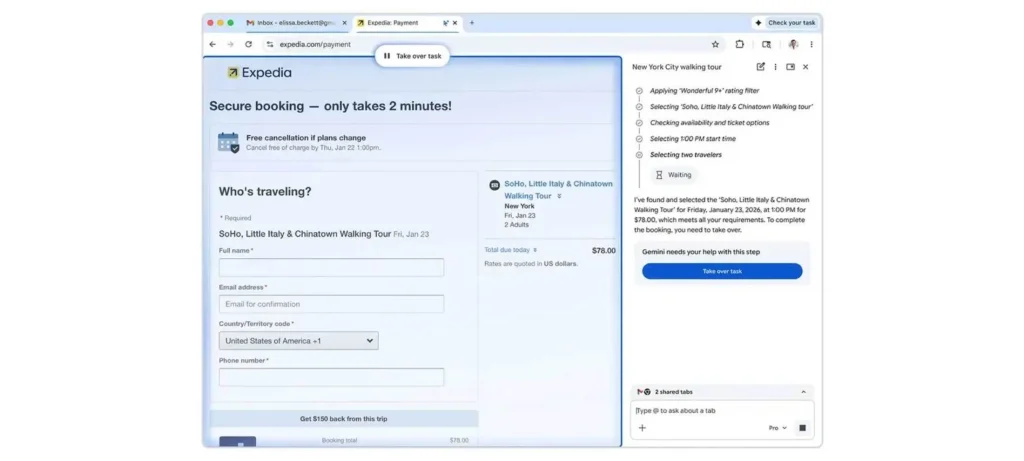Open Country/Territory code dropdown

pos(298,341)
